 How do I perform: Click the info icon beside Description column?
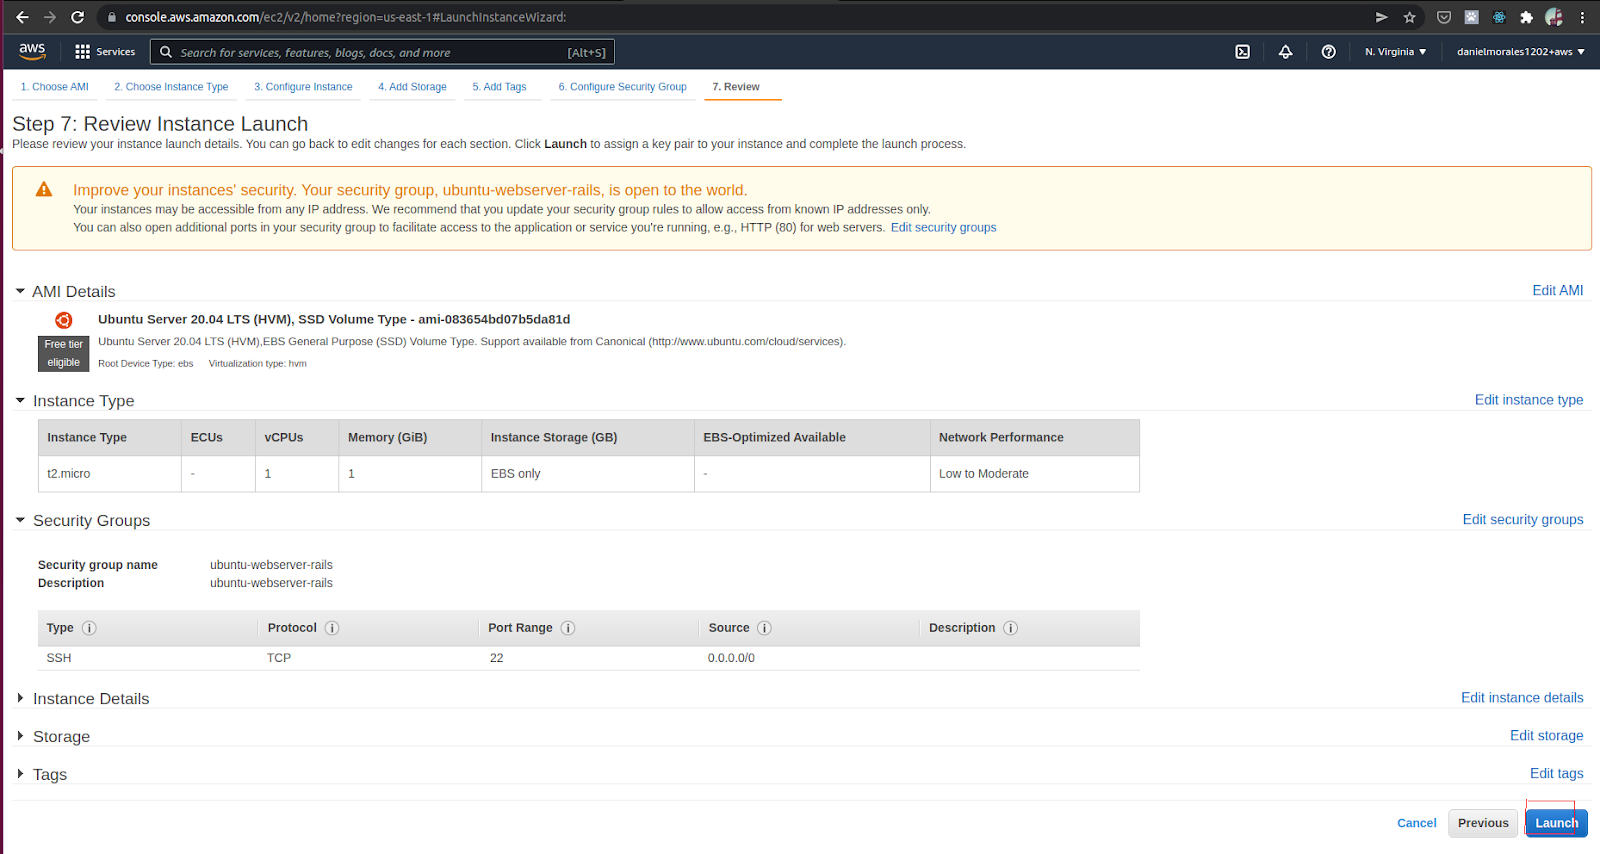pyautogui.click(x=1011, y=628)
